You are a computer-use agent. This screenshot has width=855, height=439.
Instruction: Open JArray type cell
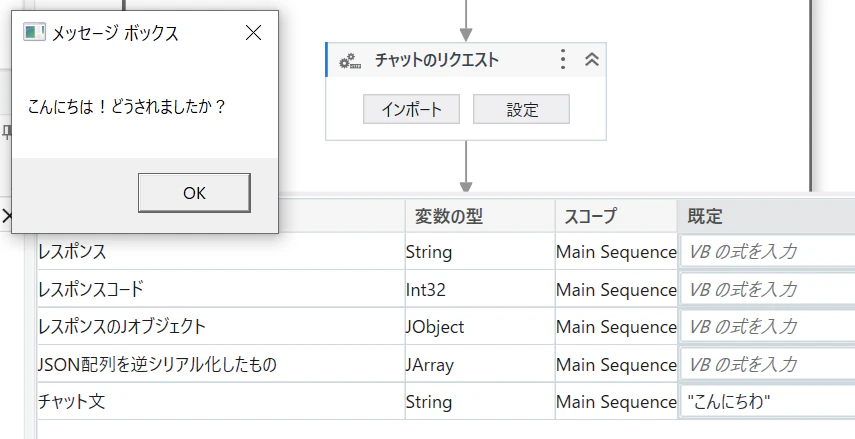pos(480,364)
